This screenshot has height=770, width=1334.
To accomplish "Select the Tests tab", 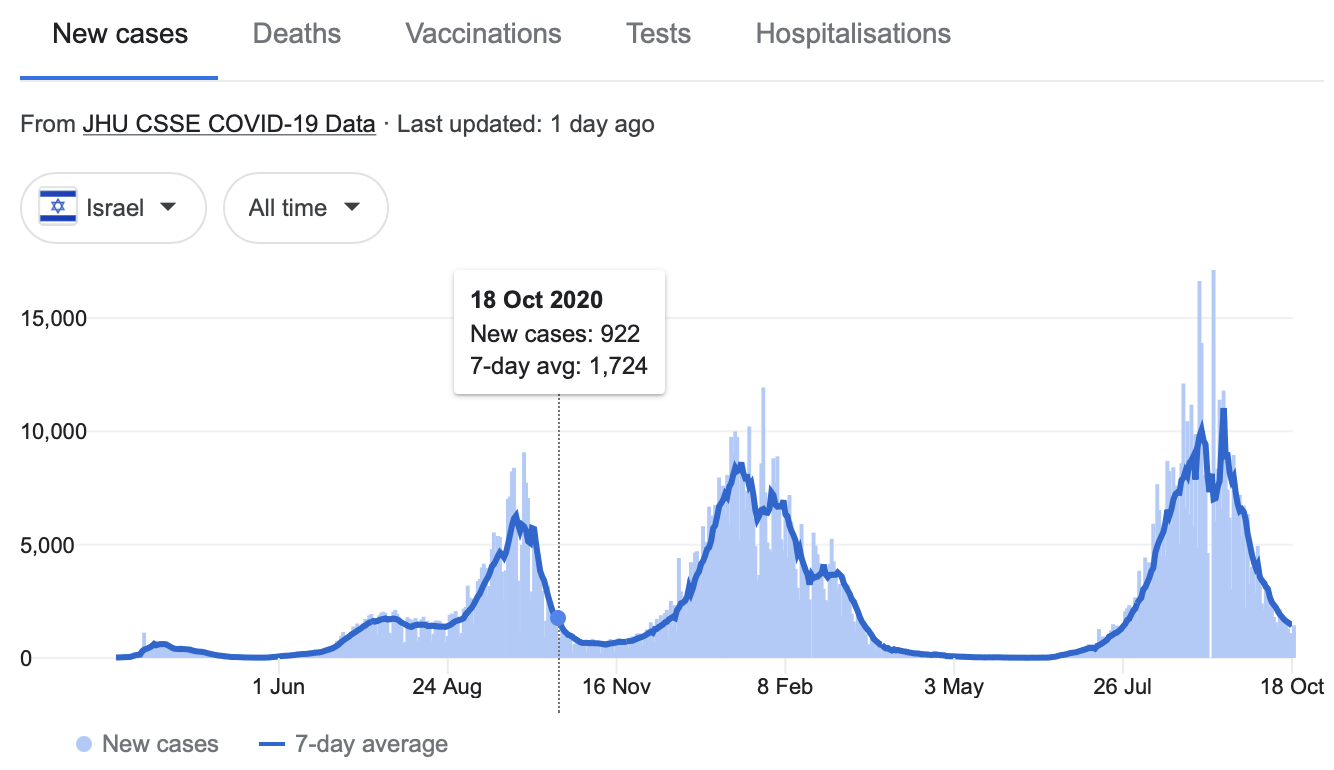I will (658, 34).
